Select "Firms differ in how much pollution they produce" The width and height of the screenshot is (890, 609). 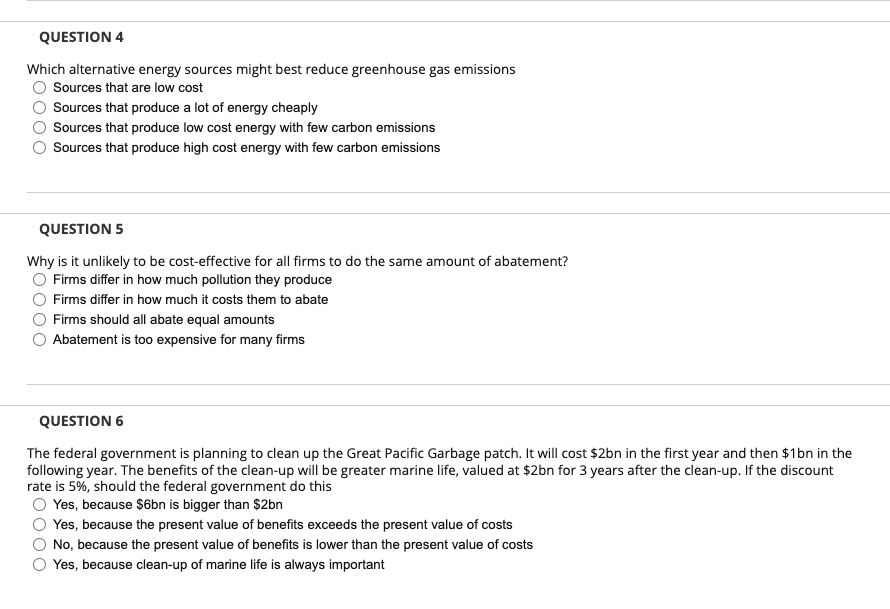click(x=39, y=279)
